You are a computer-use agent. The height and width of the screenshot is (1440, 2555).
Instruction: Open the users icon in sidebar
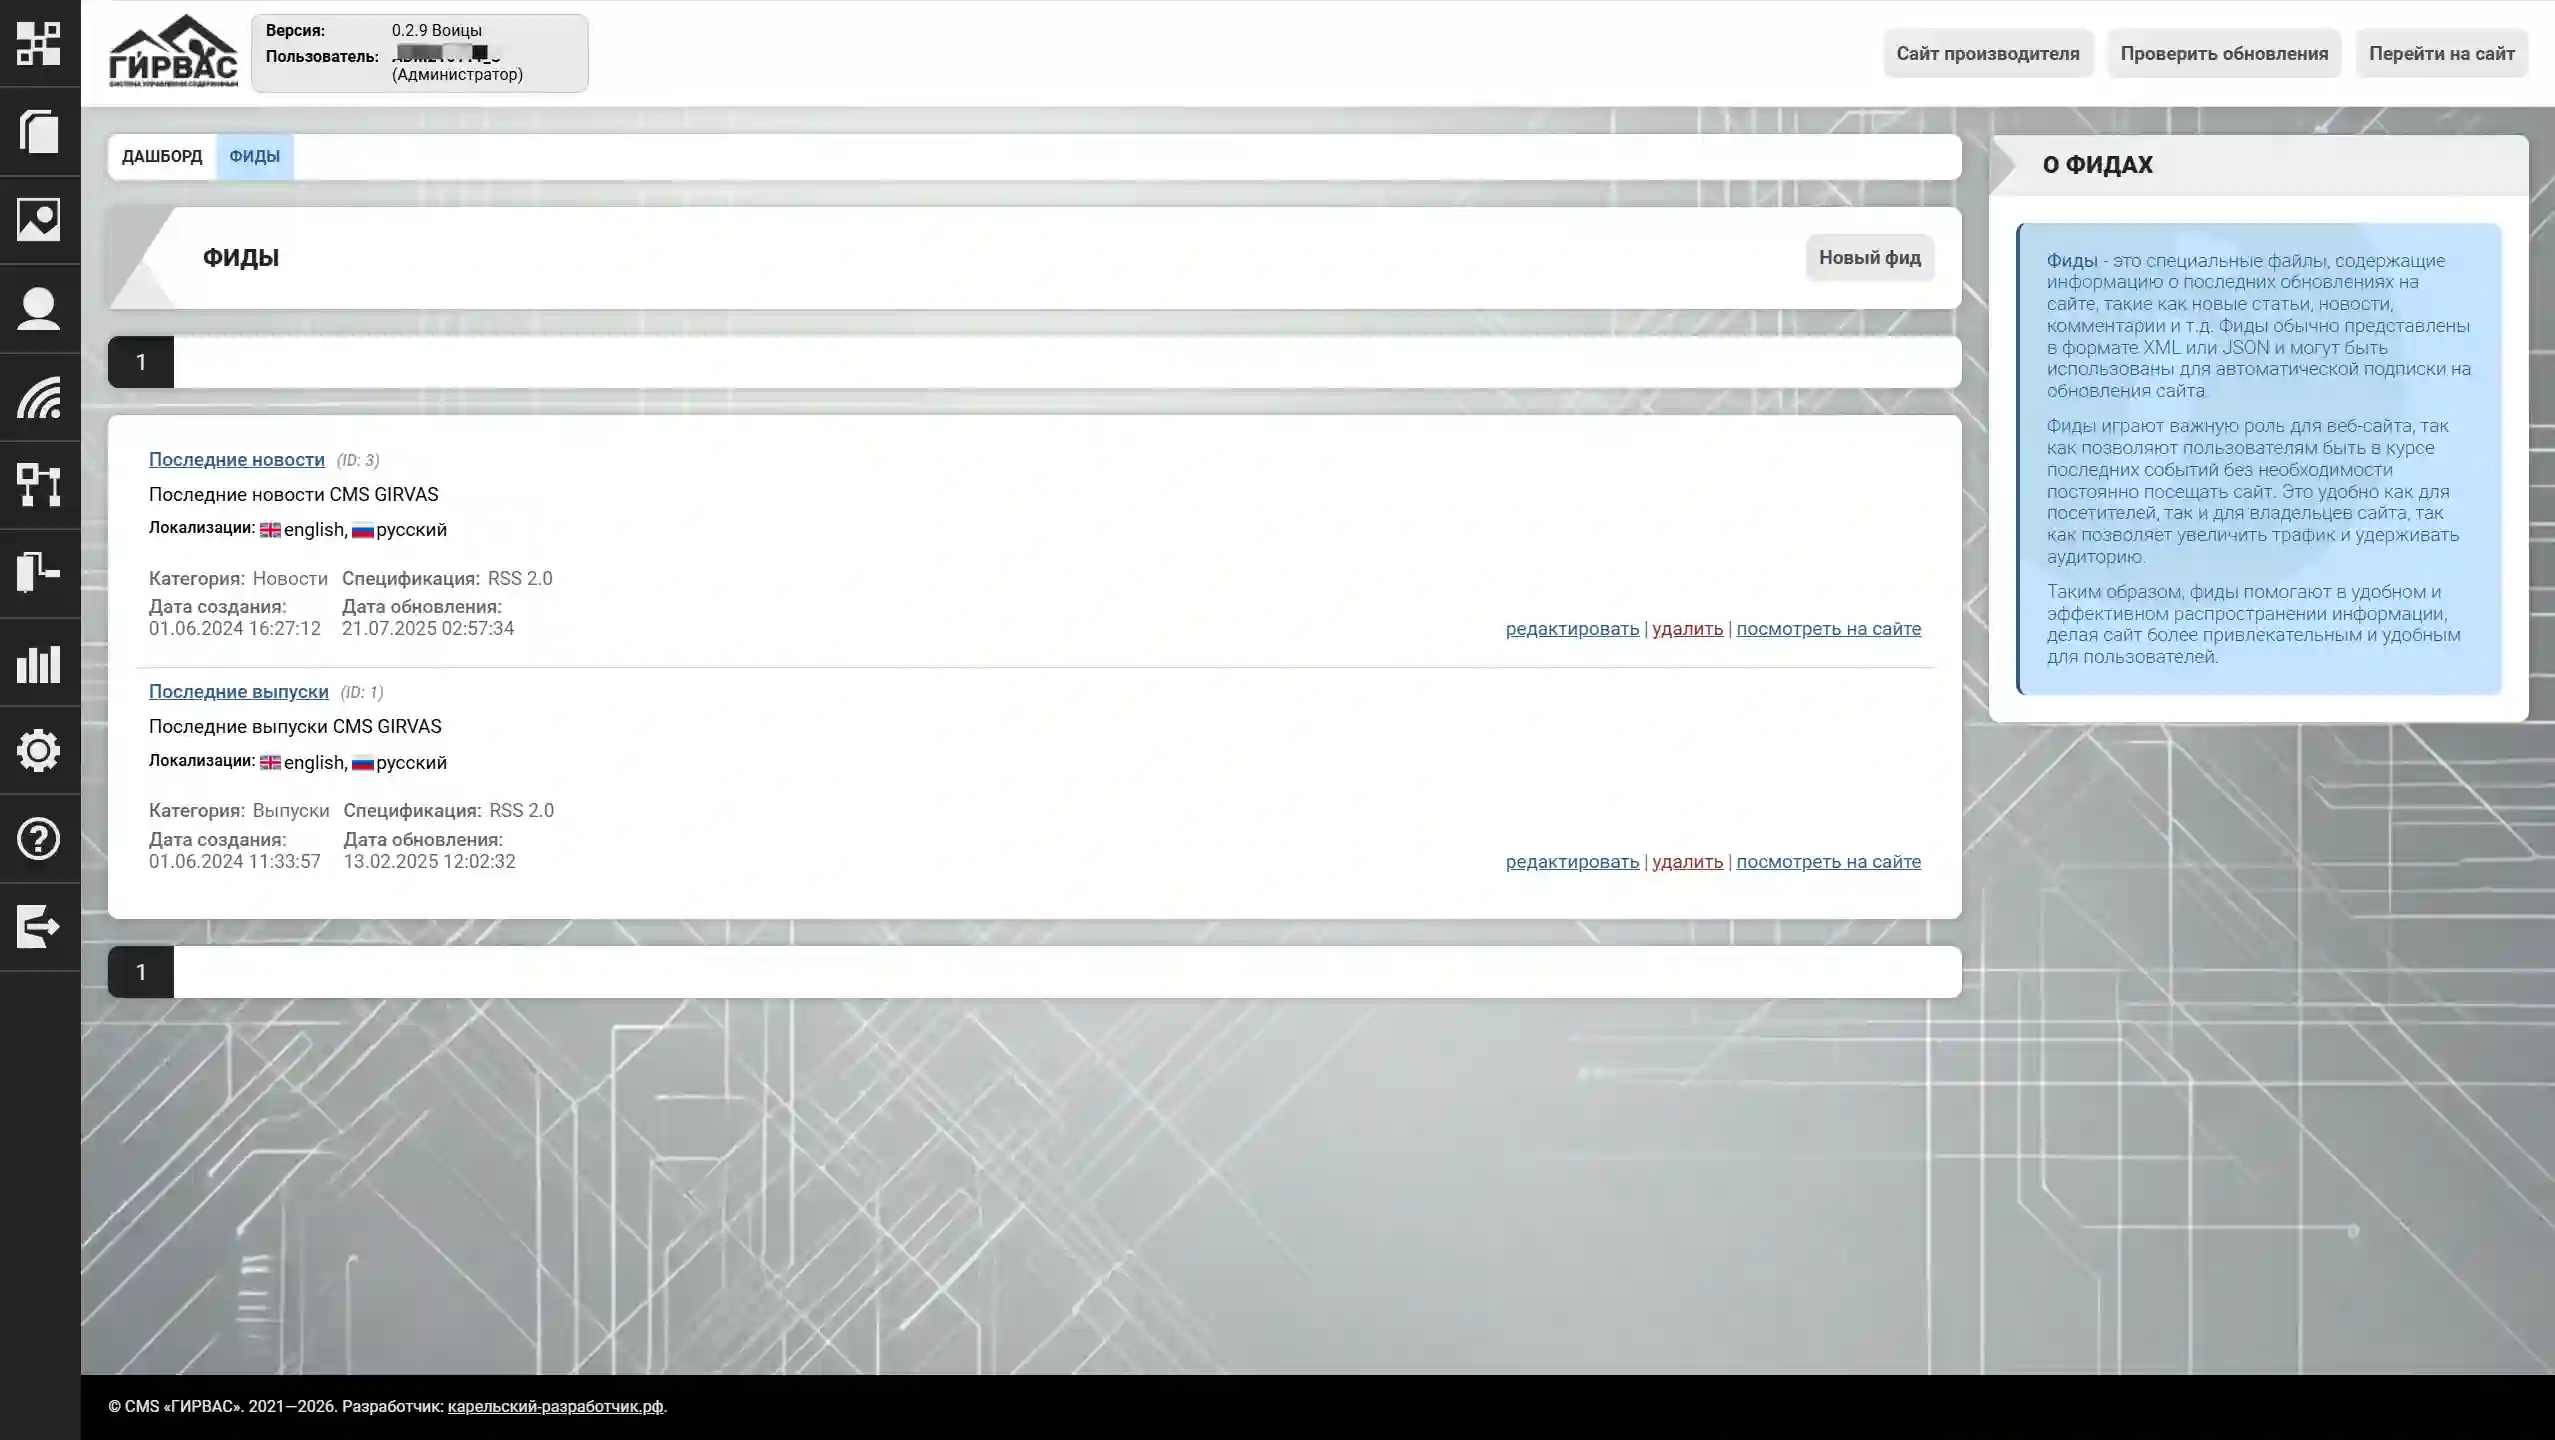point(39,309)
